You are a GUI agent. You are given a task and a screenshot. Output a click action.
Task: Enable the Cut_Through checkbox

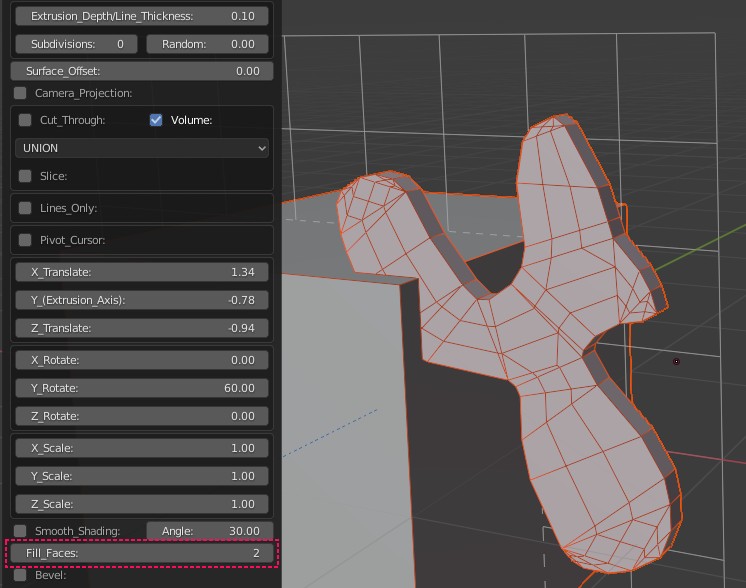[26, 120]
